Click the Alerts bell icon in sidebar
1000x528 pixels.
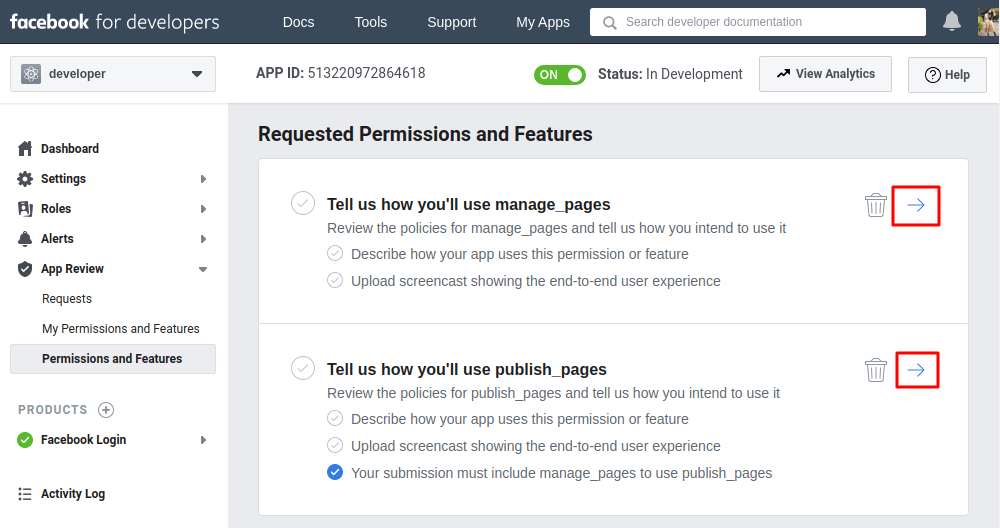pos(25,238)
